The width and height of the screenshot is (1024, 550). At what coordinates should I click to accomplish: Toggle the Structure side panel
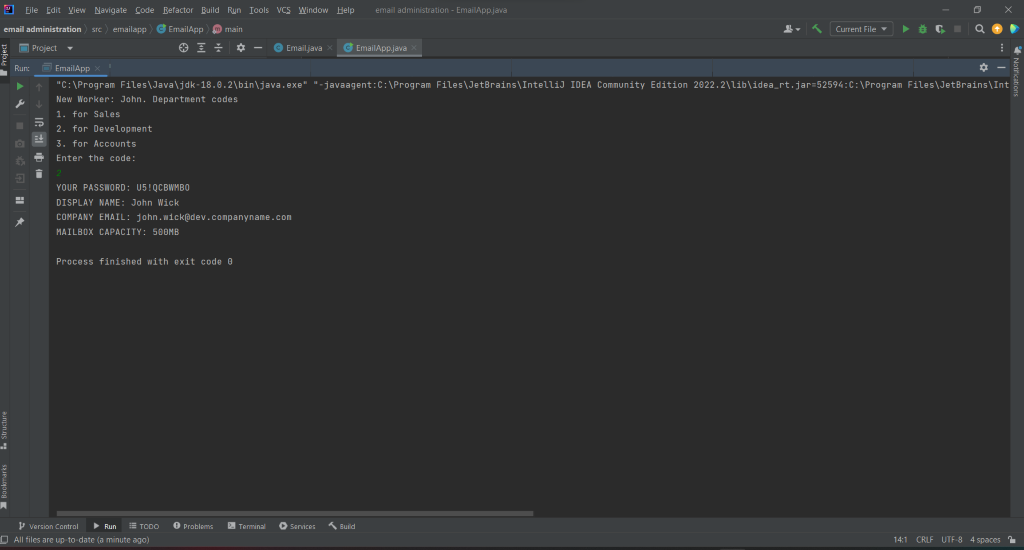pyautogui.click(x=5, y=430)
